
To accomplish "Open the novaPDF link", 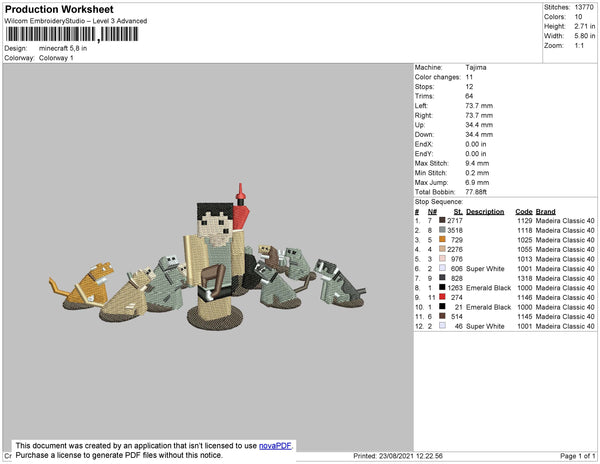I will click(275, 446).
